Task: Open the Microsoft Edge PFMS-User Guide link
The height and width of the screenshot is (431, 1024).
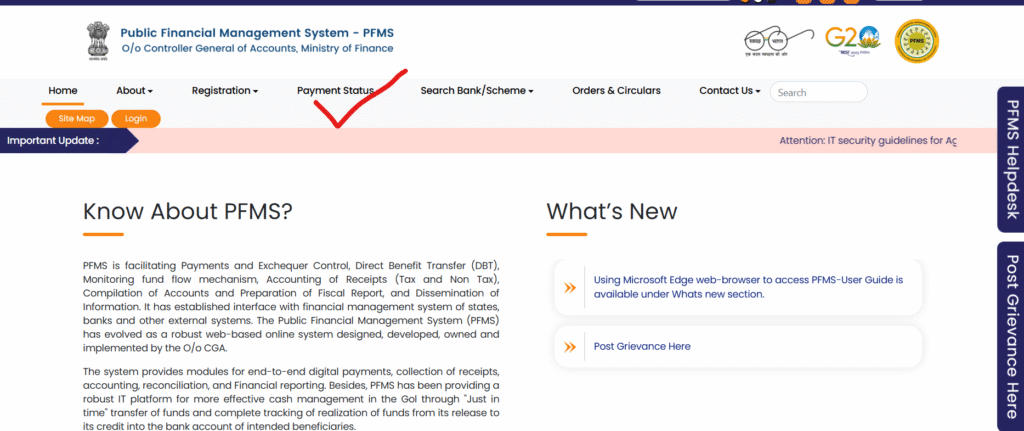Action: pos(748,287)
